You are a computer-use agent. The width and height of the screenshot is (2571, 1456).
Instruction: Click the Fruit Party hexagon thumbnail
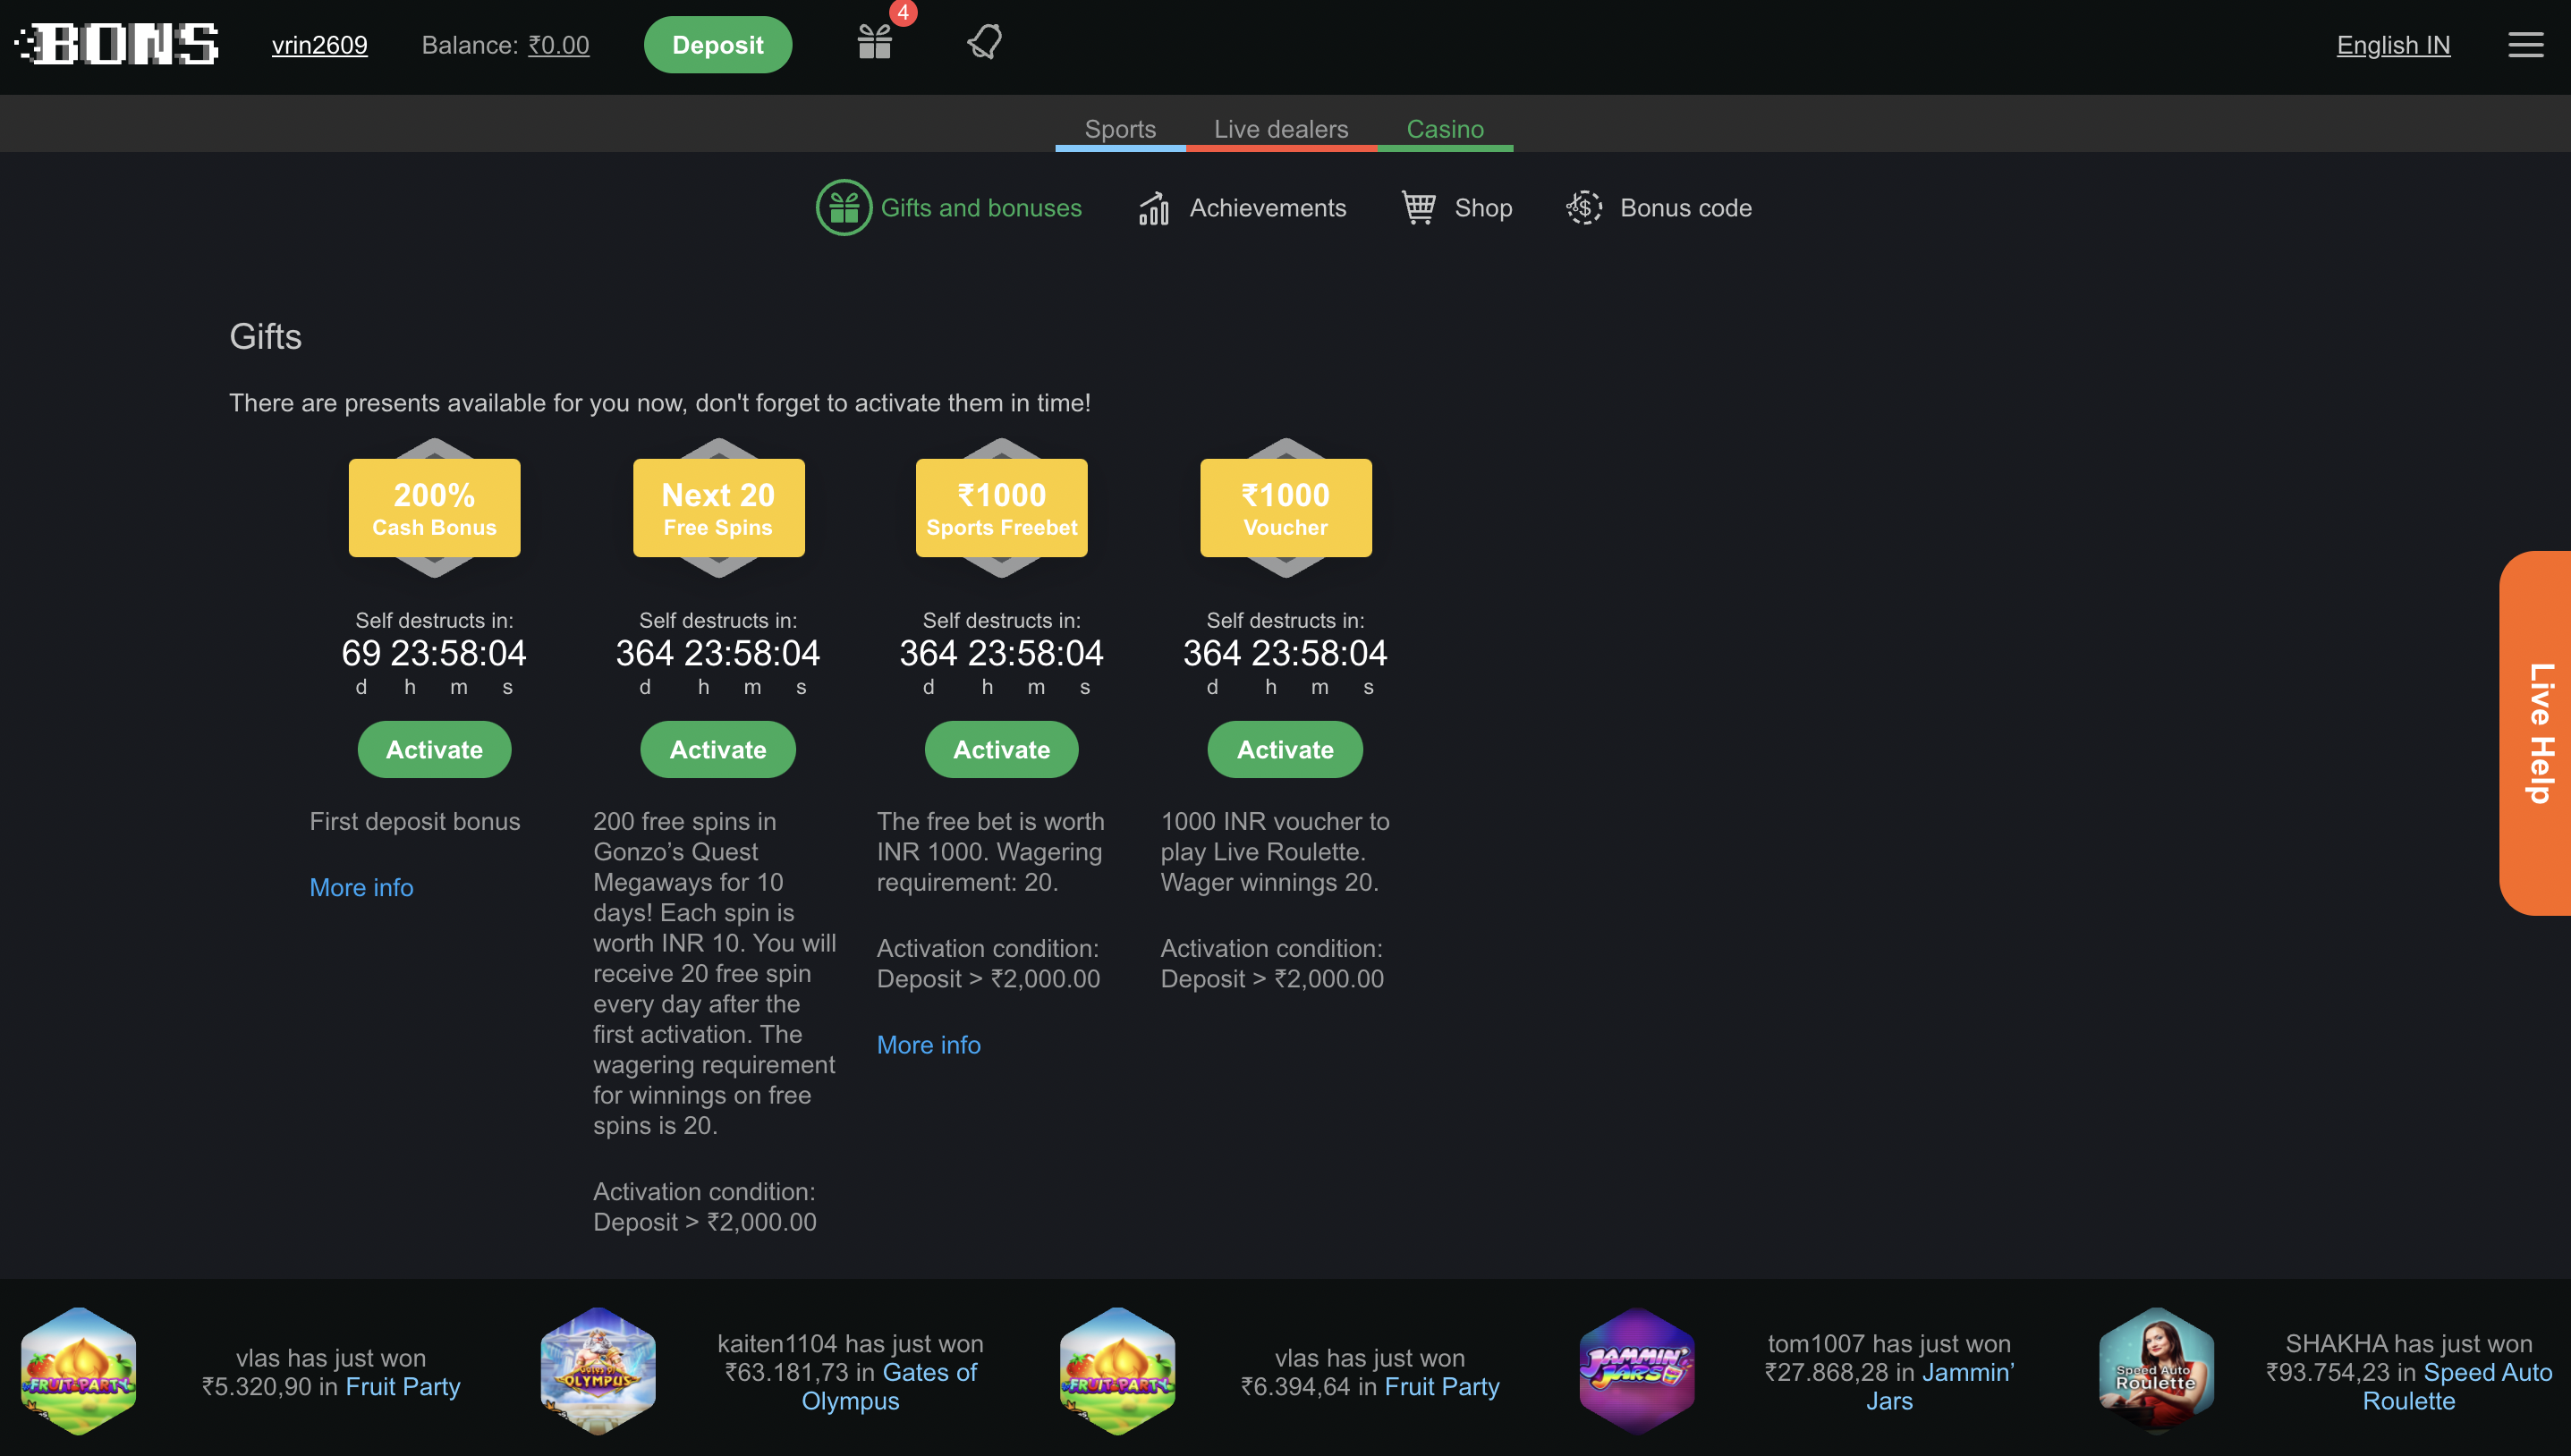click(x=78, y=1371)
